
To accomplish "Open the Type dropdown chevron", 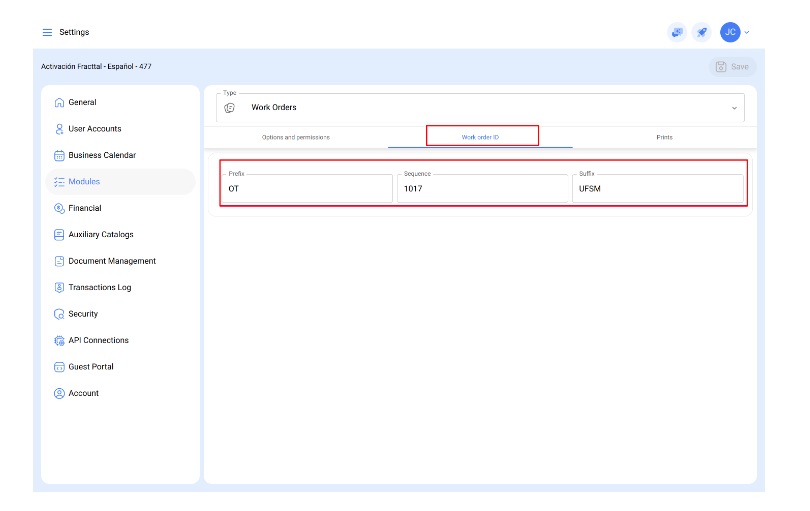I will tap(733, 108).
